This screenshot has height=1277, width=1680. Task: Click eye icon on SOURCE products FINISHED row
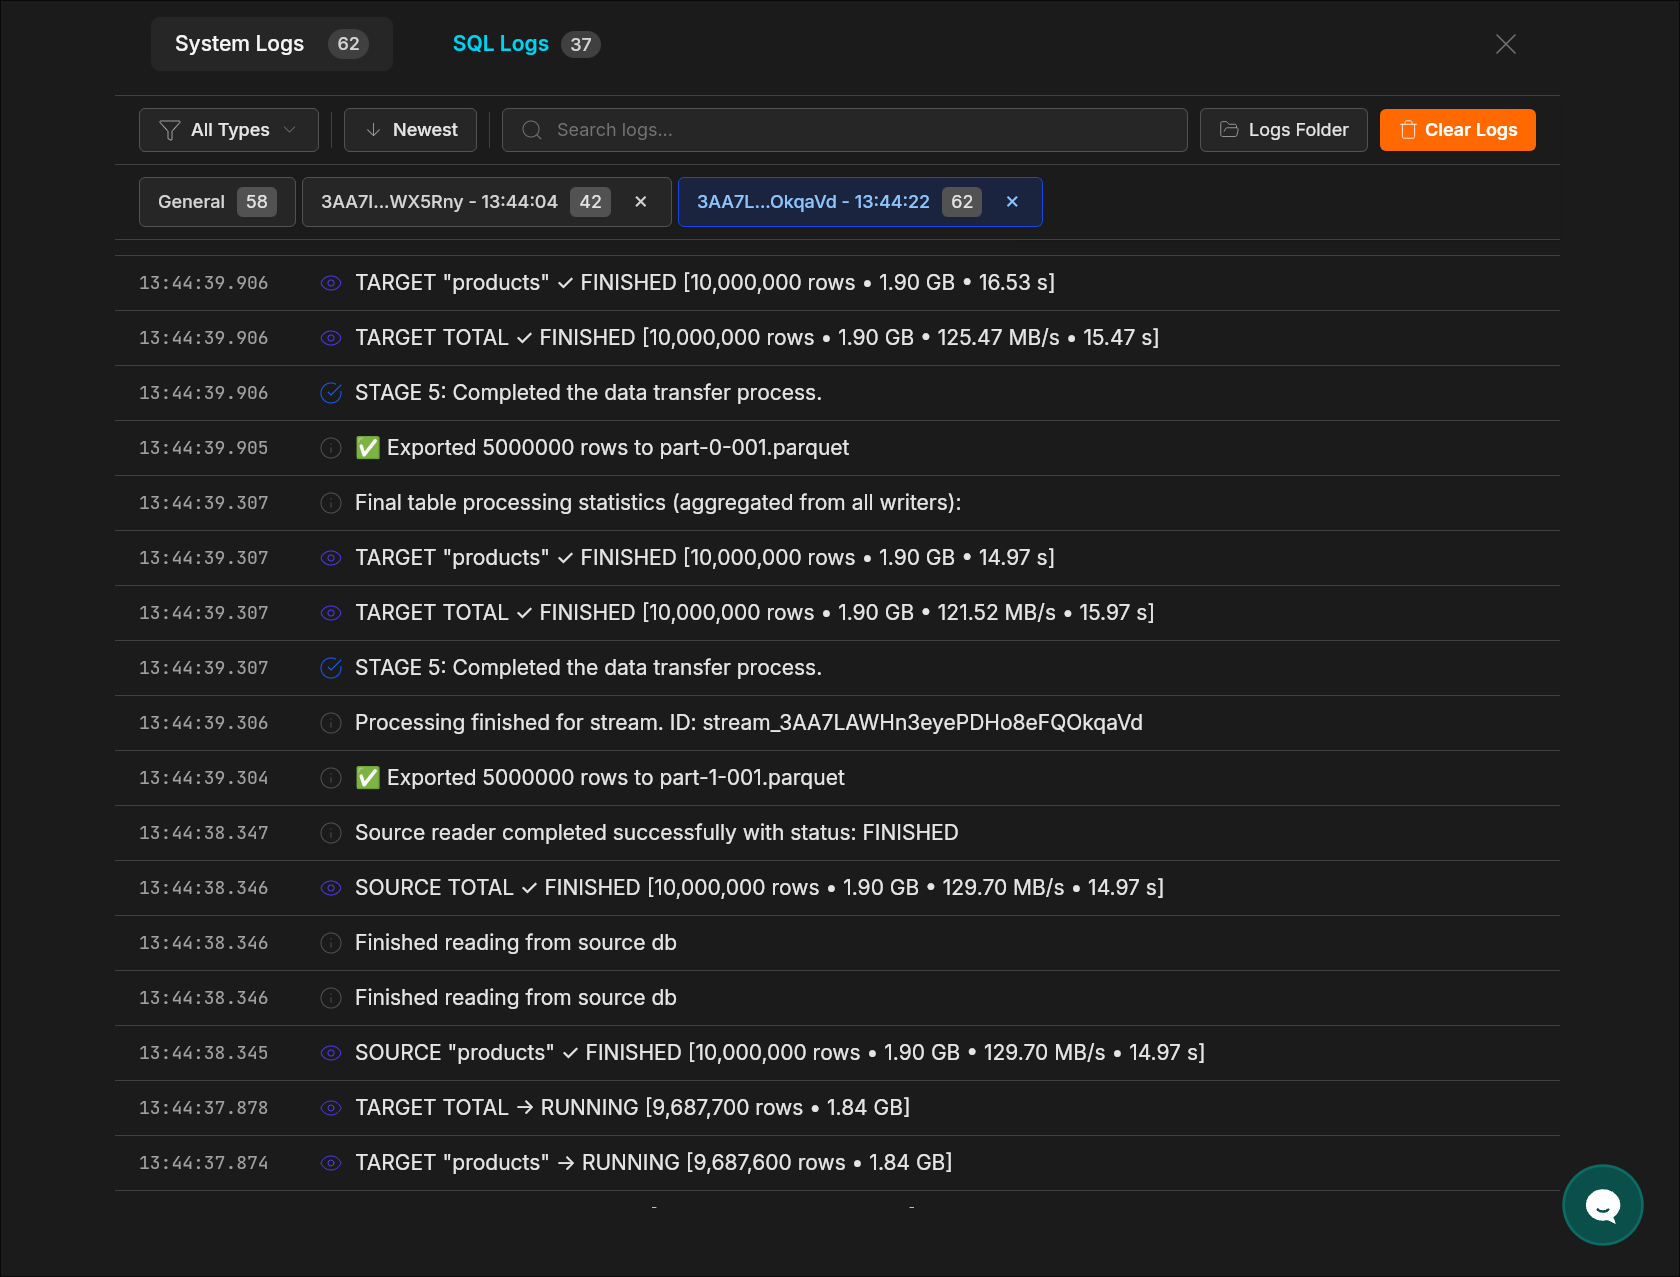[331, 1053]
